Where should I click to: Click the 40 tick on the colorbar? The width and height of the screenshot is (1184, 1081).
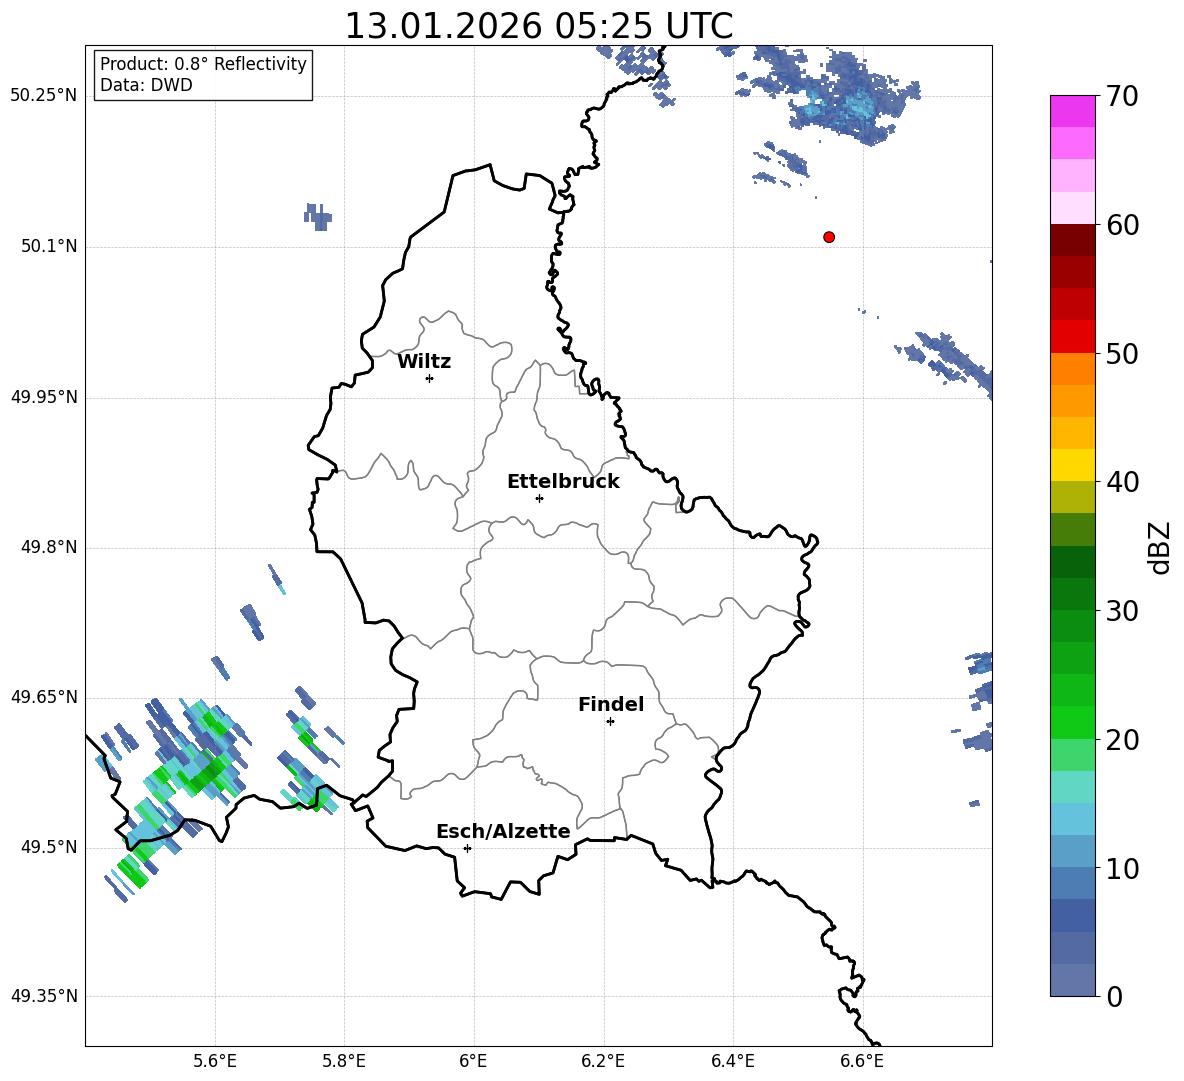[x=1122, y=482]
